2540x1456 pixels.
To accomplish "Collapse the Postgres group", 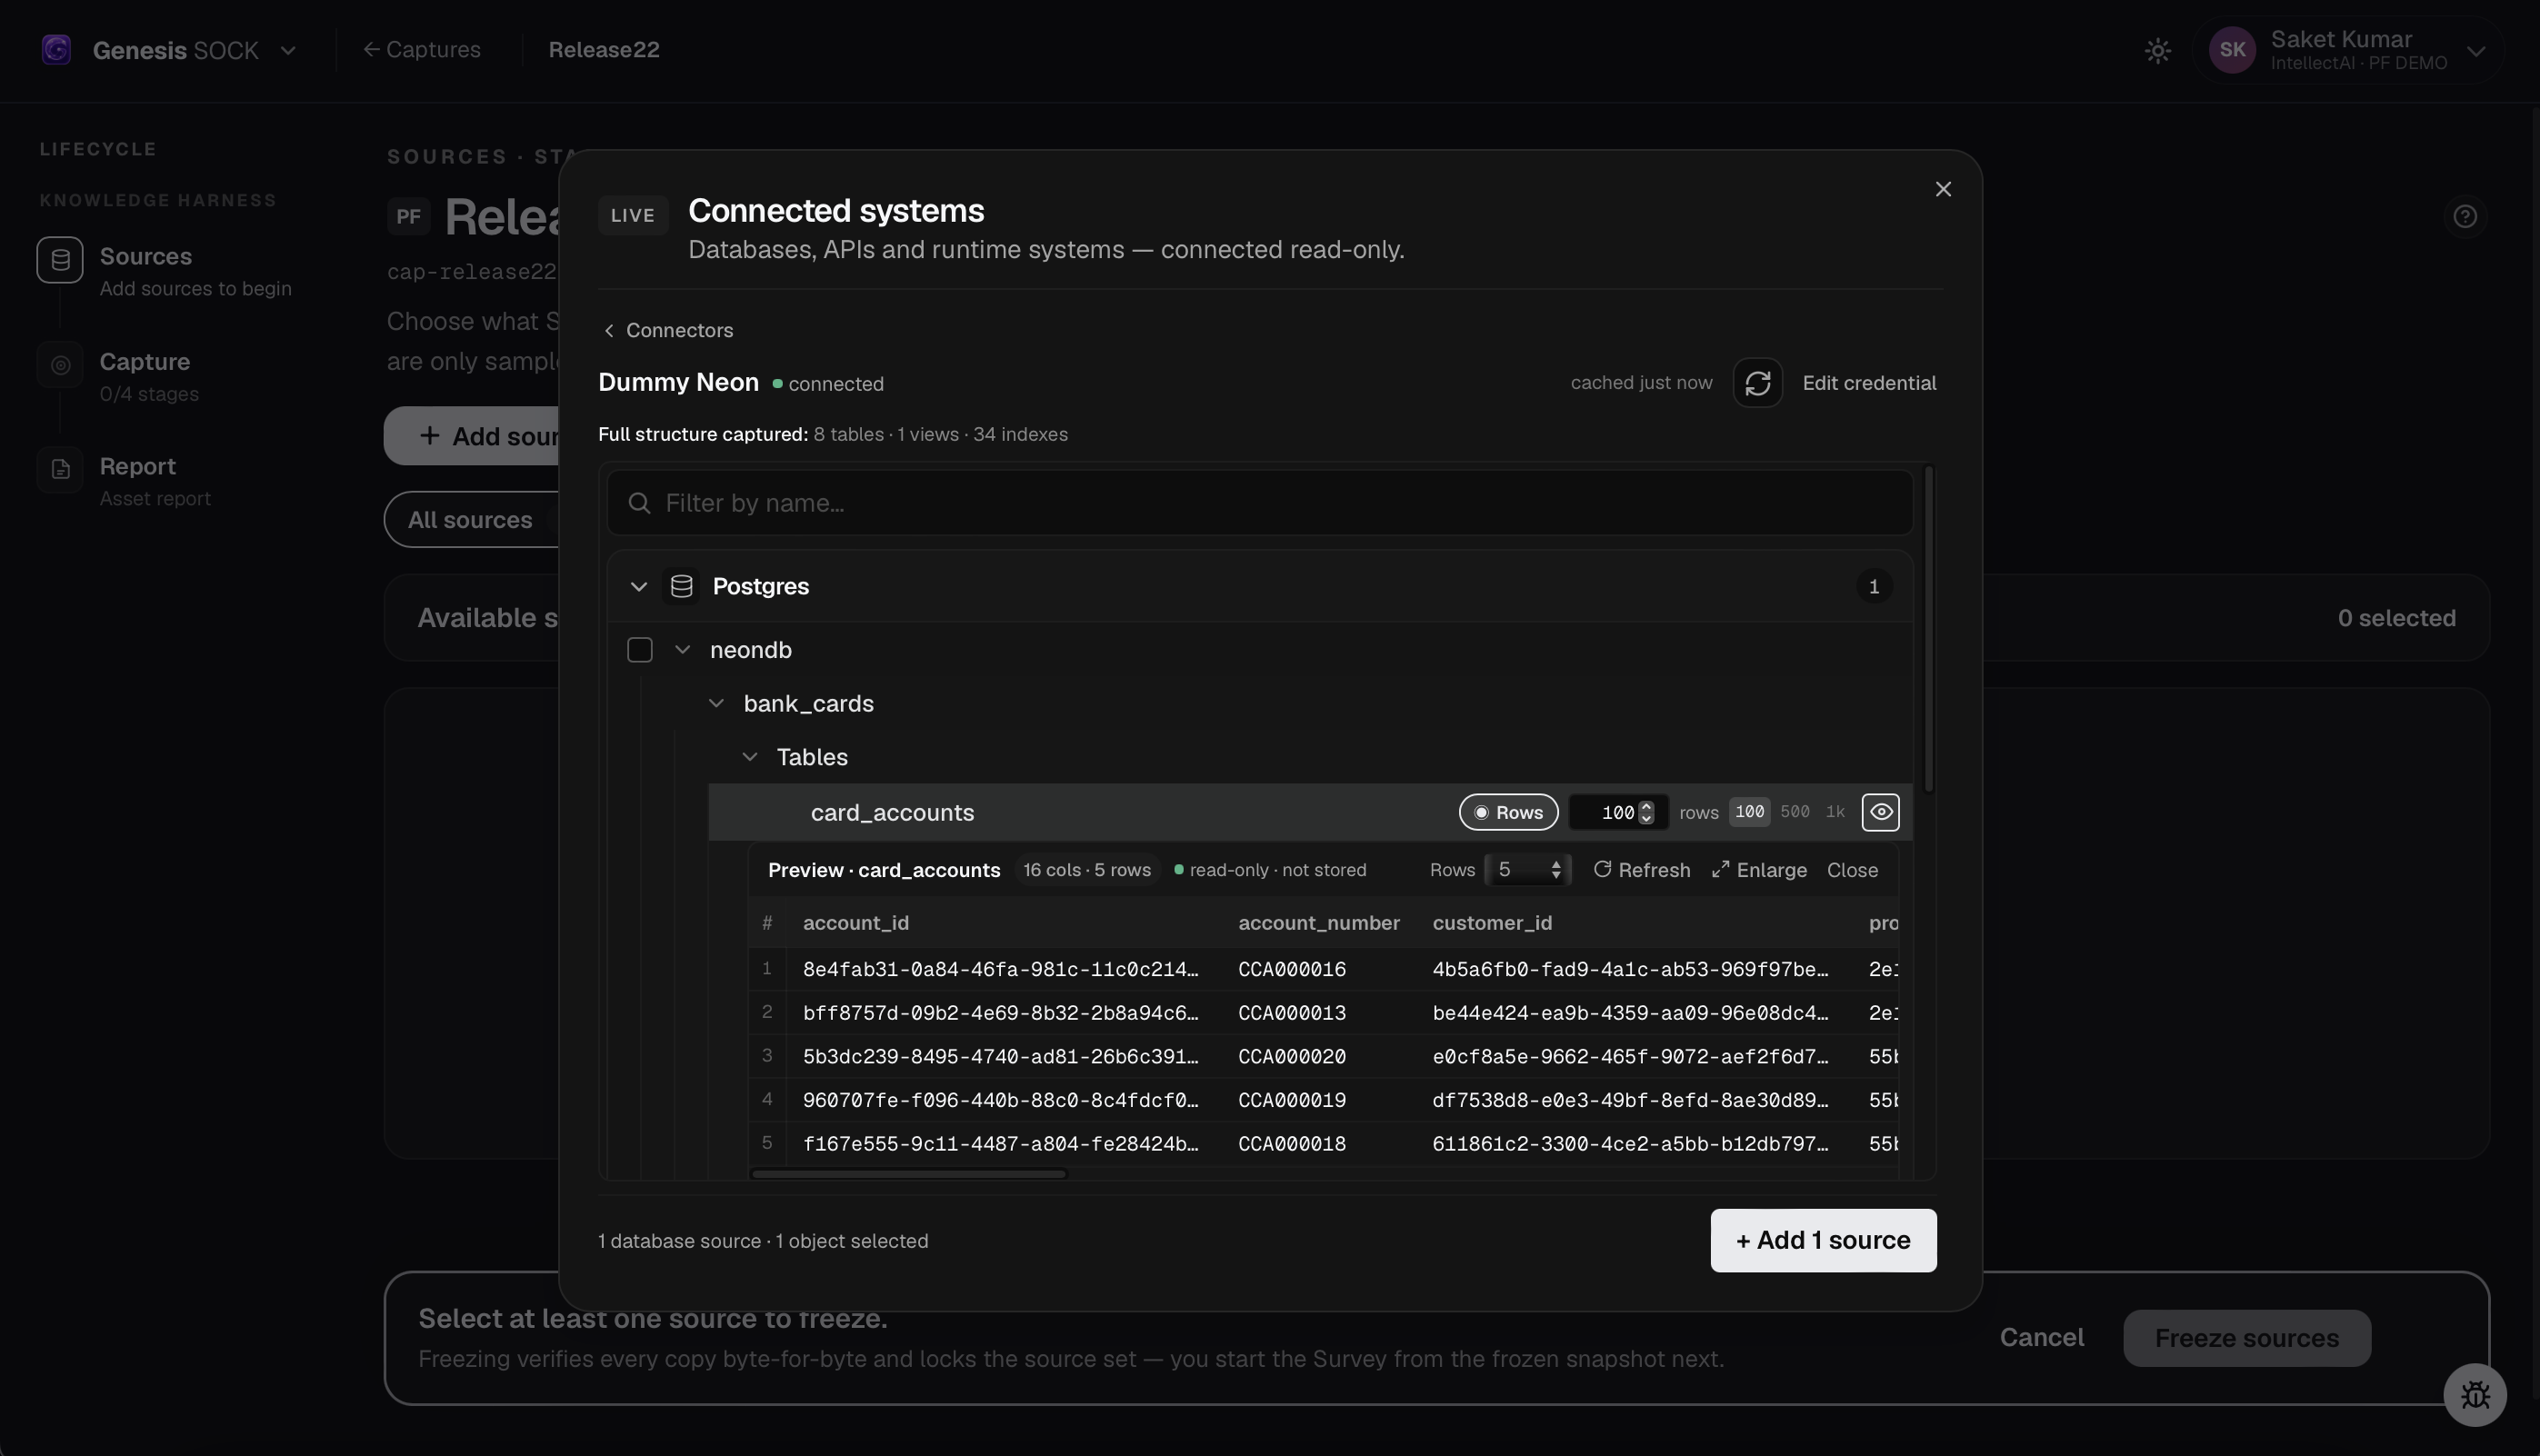I will pyautogui.click(x=638, y=586).
